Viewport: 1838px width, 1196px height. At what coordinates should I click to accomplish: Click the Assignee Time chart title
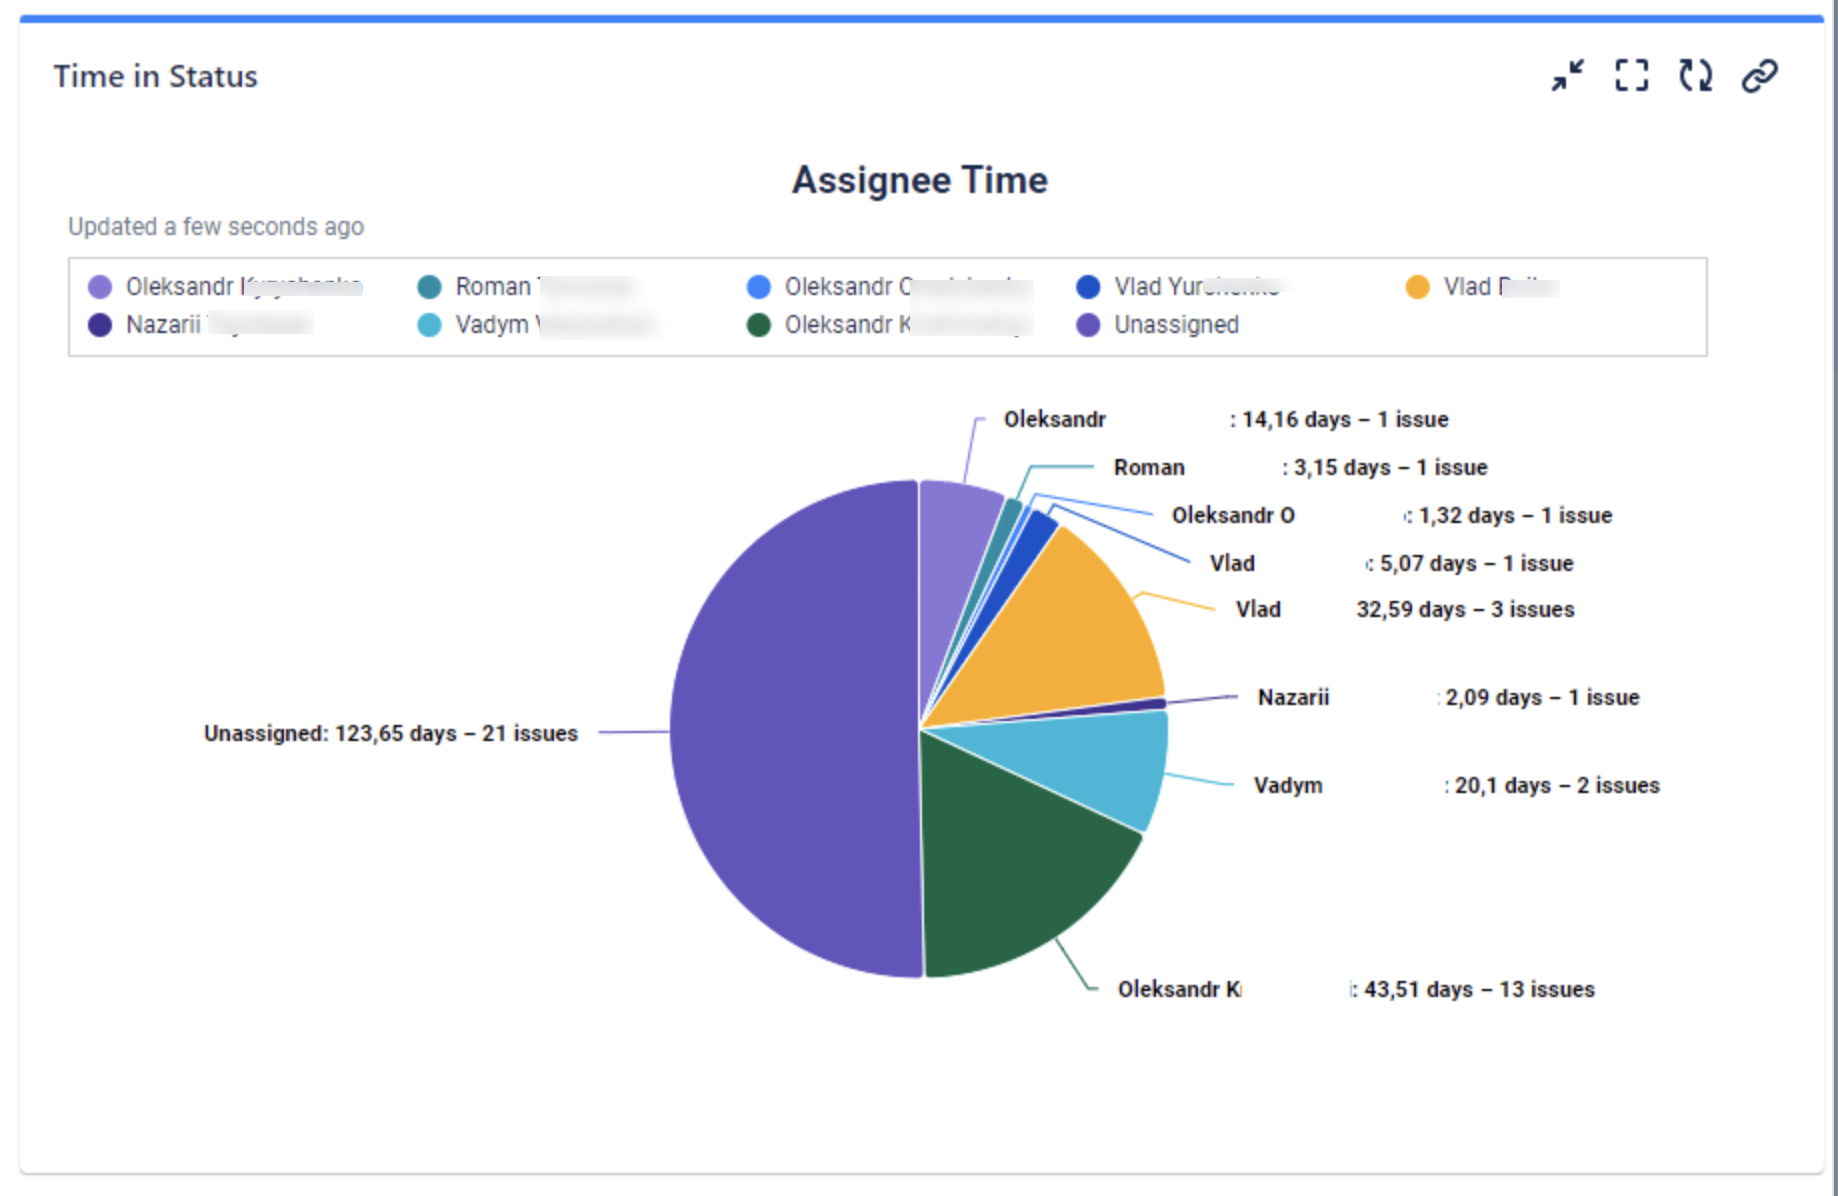pos(918,180)
